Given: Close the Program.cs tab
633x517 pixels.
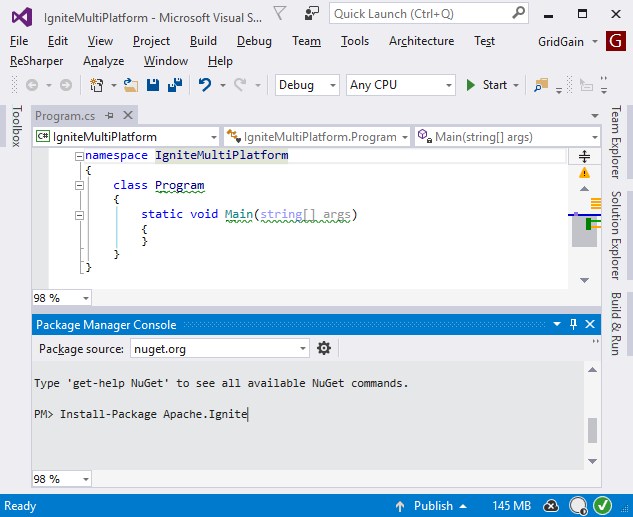Looking at the screenshot, I should pos(128,115).
